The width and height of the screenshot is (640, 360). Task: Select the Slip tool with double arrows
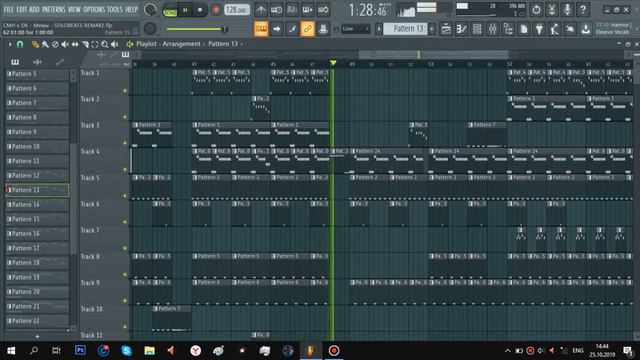pos(75,44)
